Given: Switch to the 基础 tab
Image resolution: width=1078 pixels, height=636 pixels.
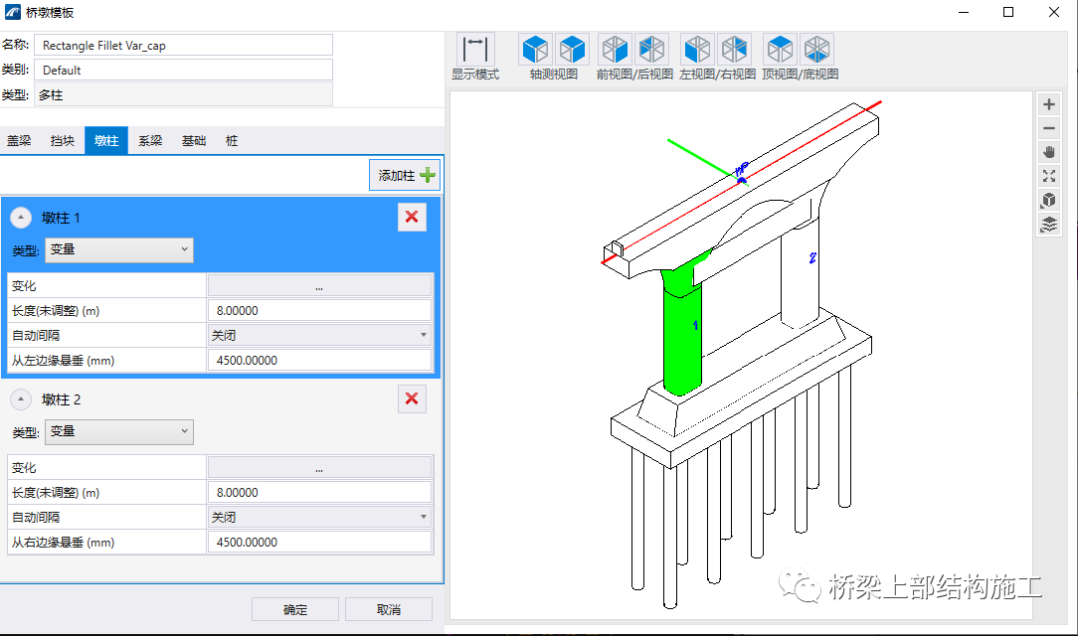Looking at the screenshot, I should click(x=194, y=141).
